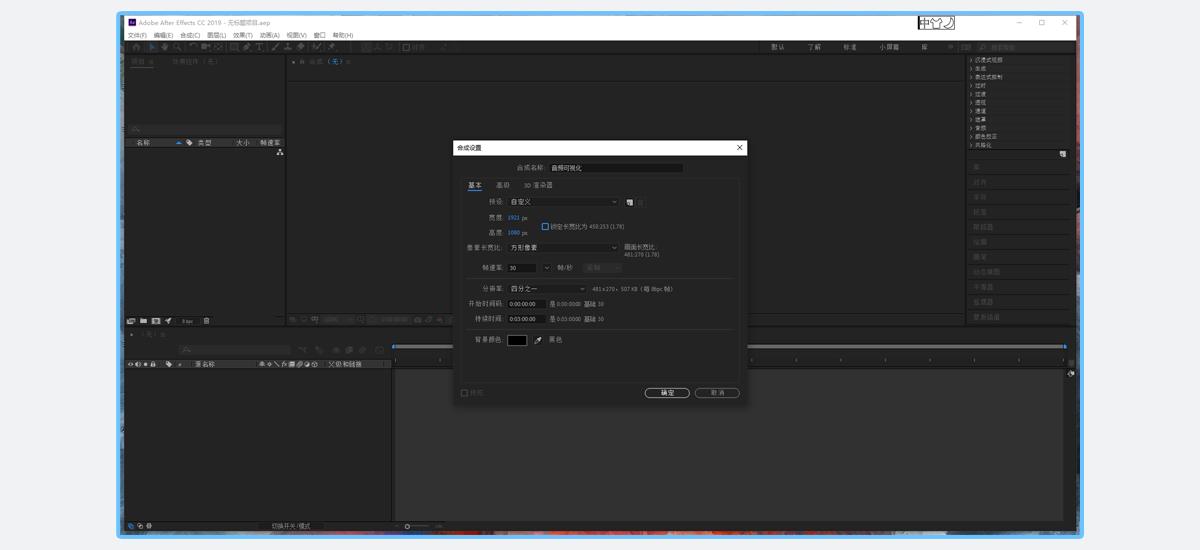1200x550 pixels.
Task: Click the 高度 value 1080
Action: (513, 233)
